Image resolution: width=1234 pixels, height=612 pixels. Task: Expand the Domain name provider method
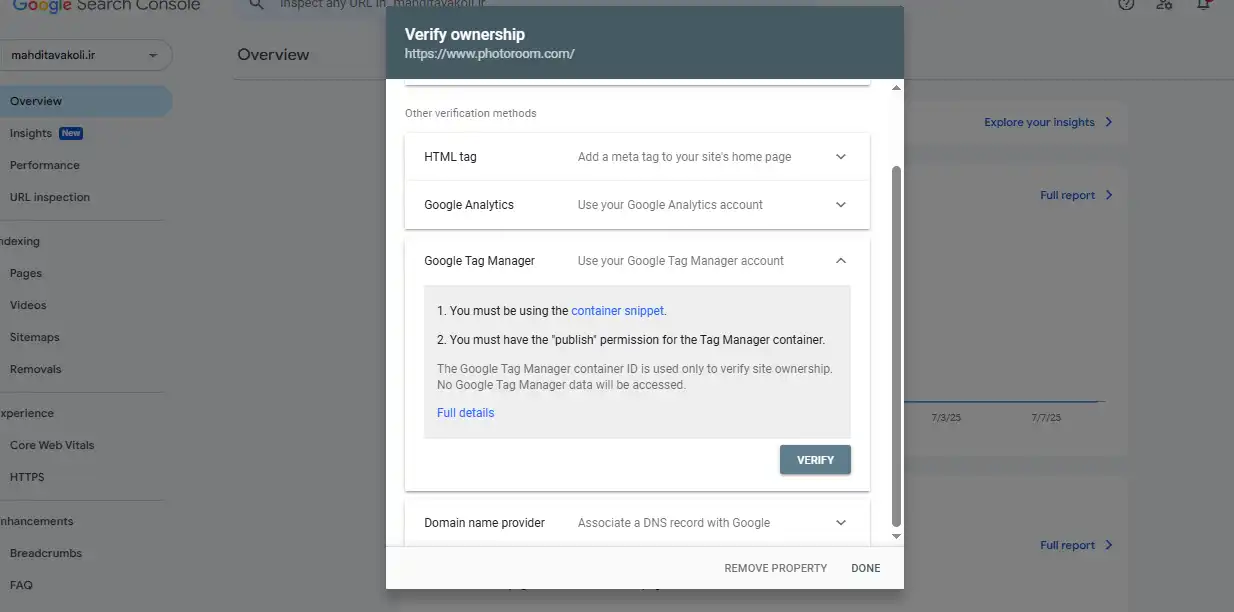tap(637, 523)
